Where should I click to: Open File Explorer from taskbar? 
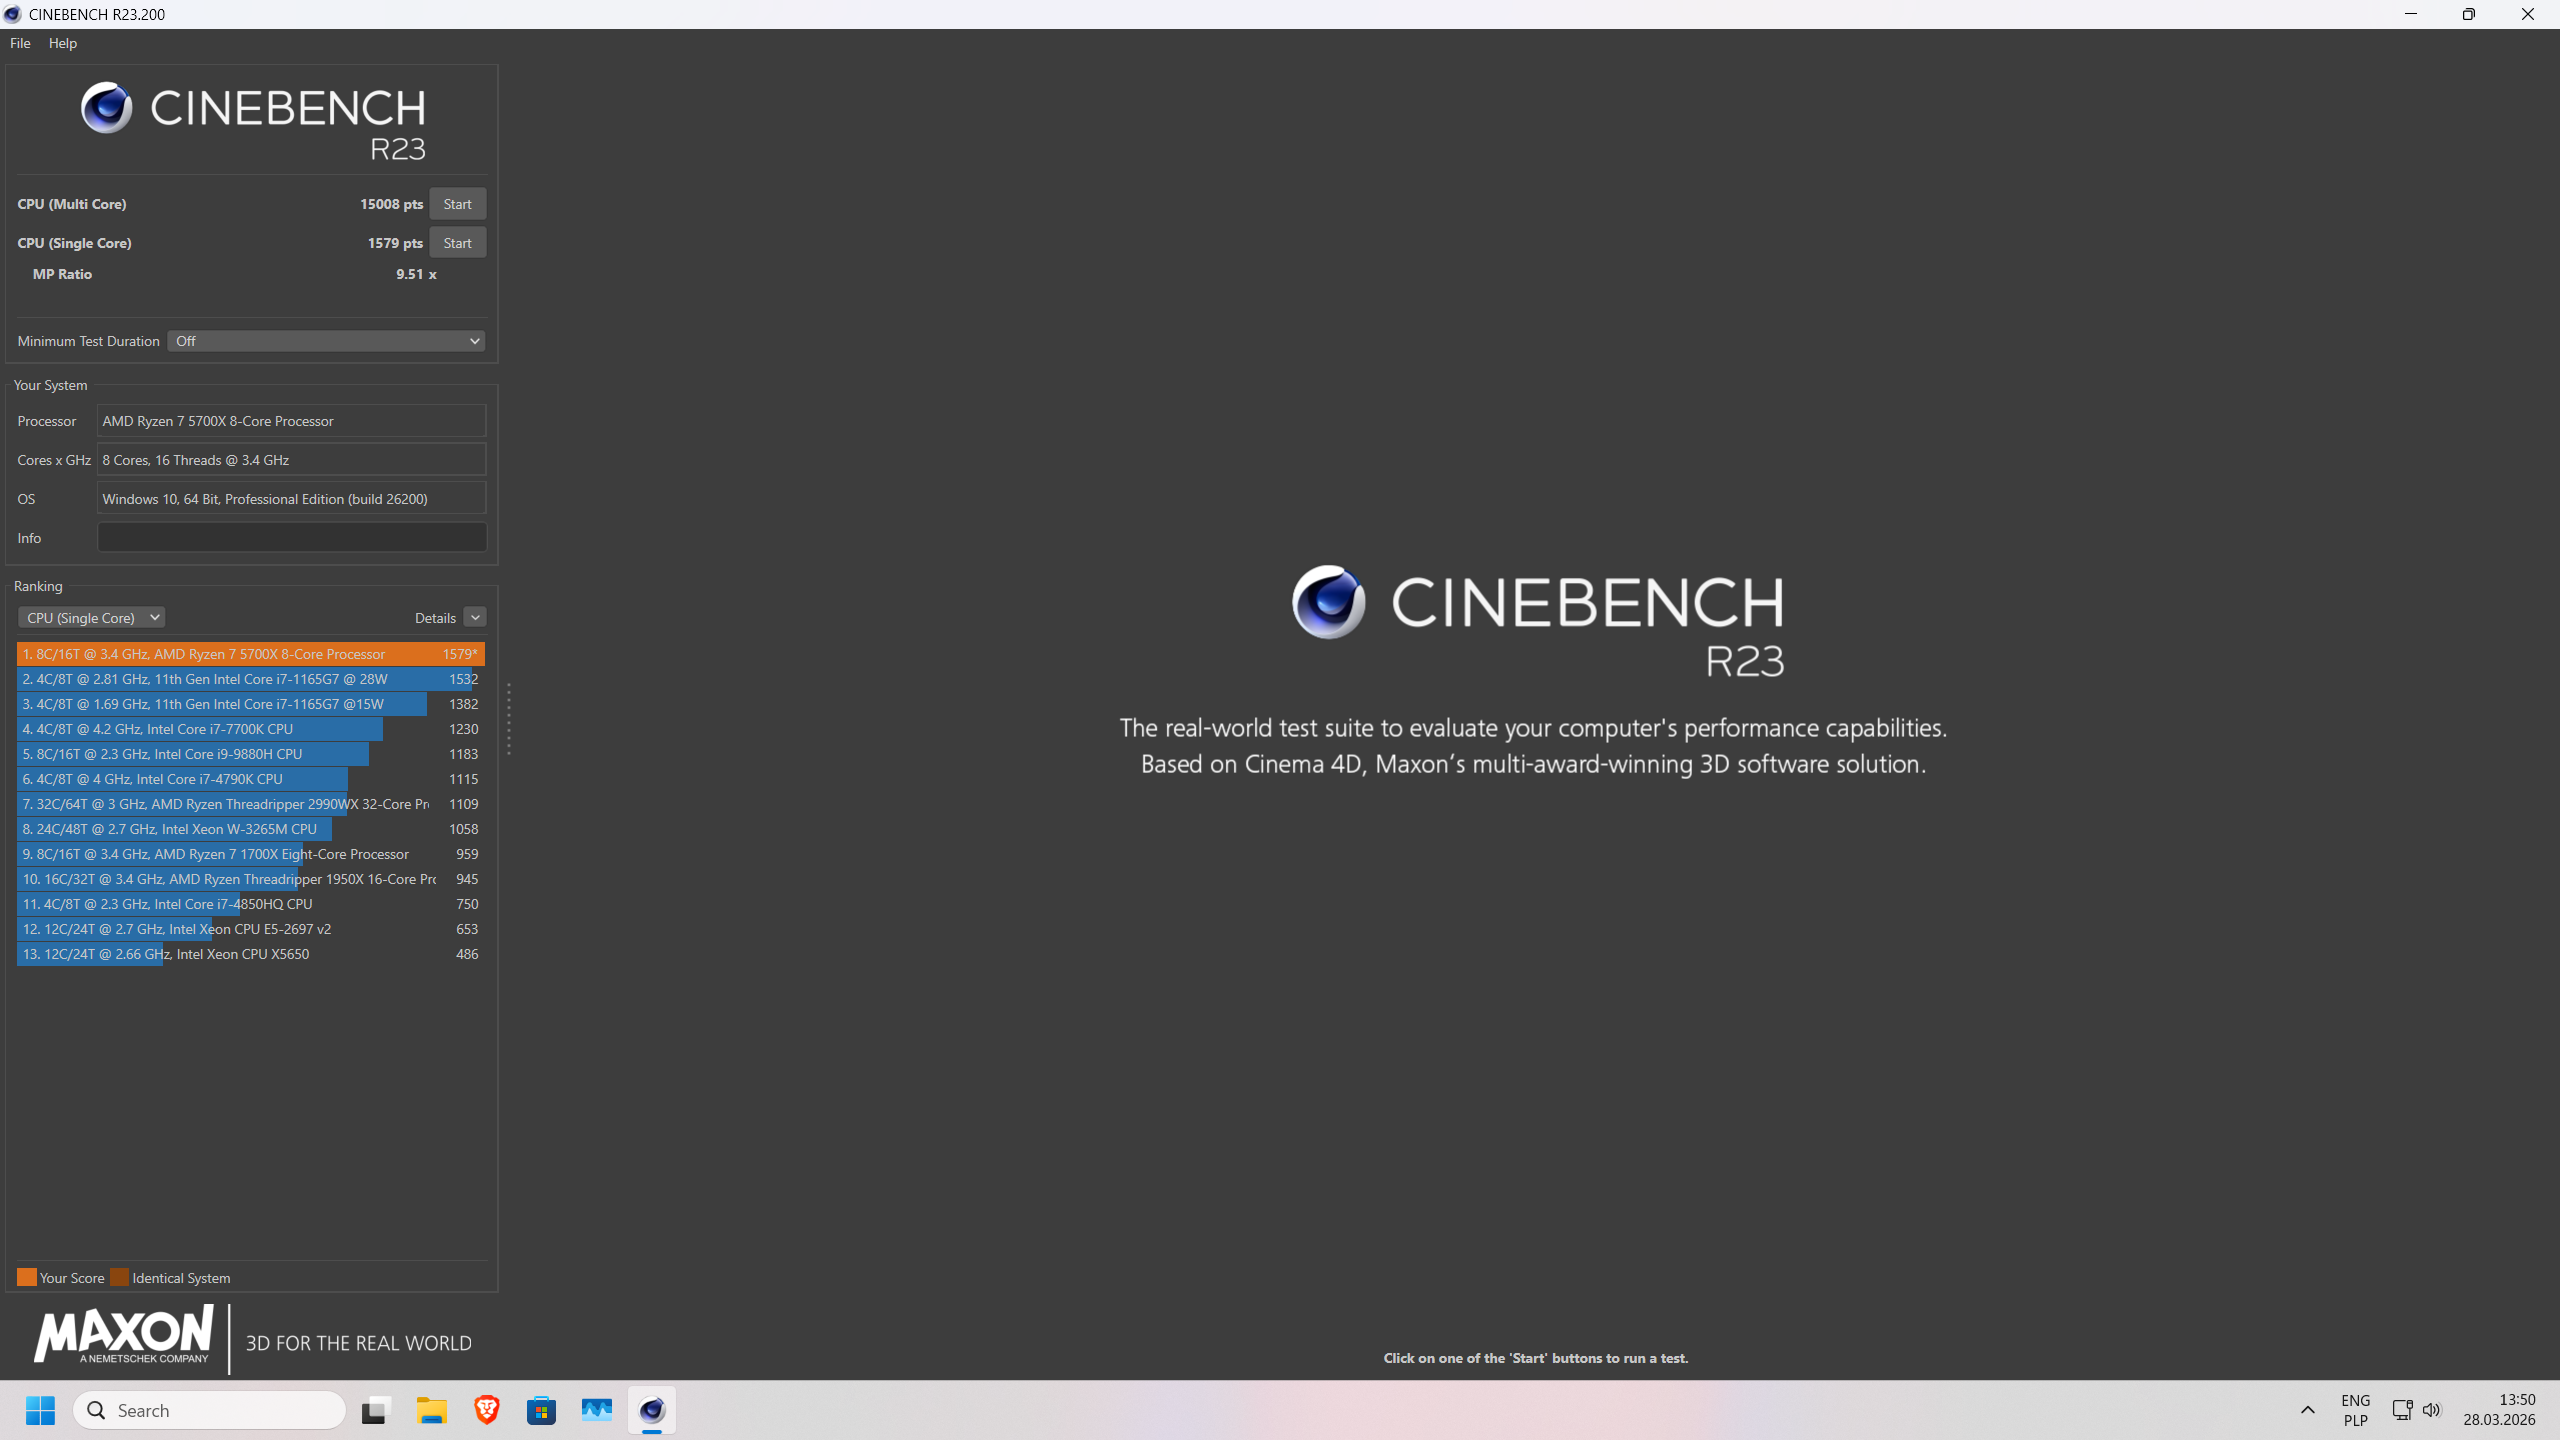click(x=432, y=1410)
